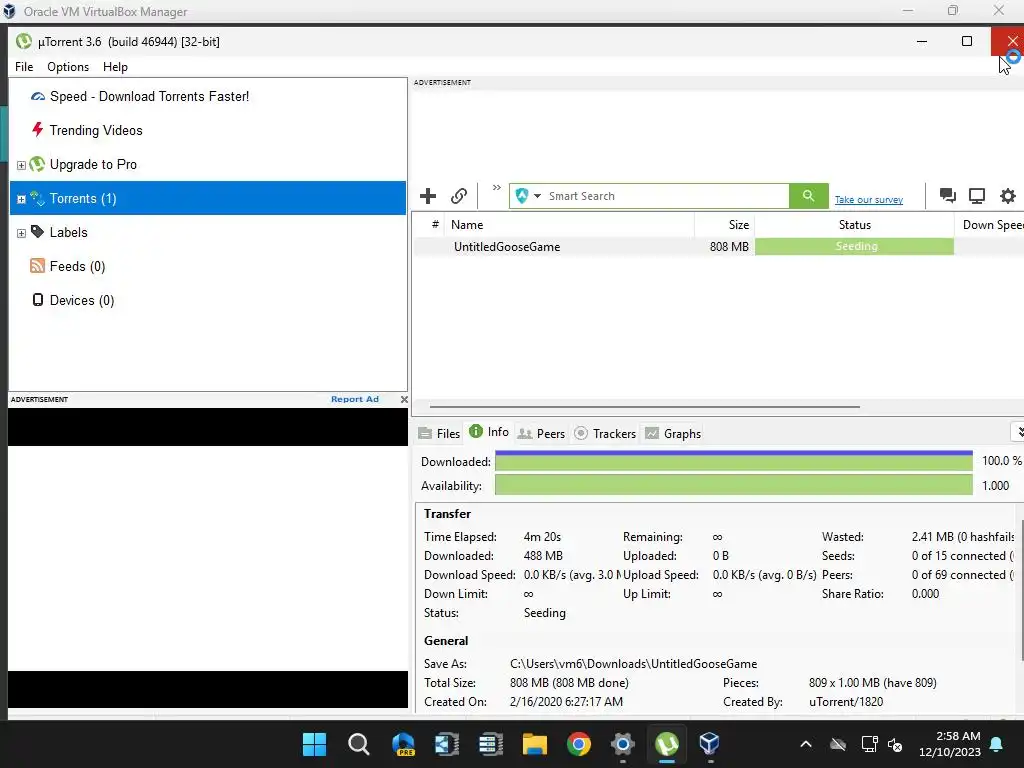This screenshot has width=1024, height=768.
Task: Expand the Upgrade to Pro tree node
Action: tap(21, 165)
